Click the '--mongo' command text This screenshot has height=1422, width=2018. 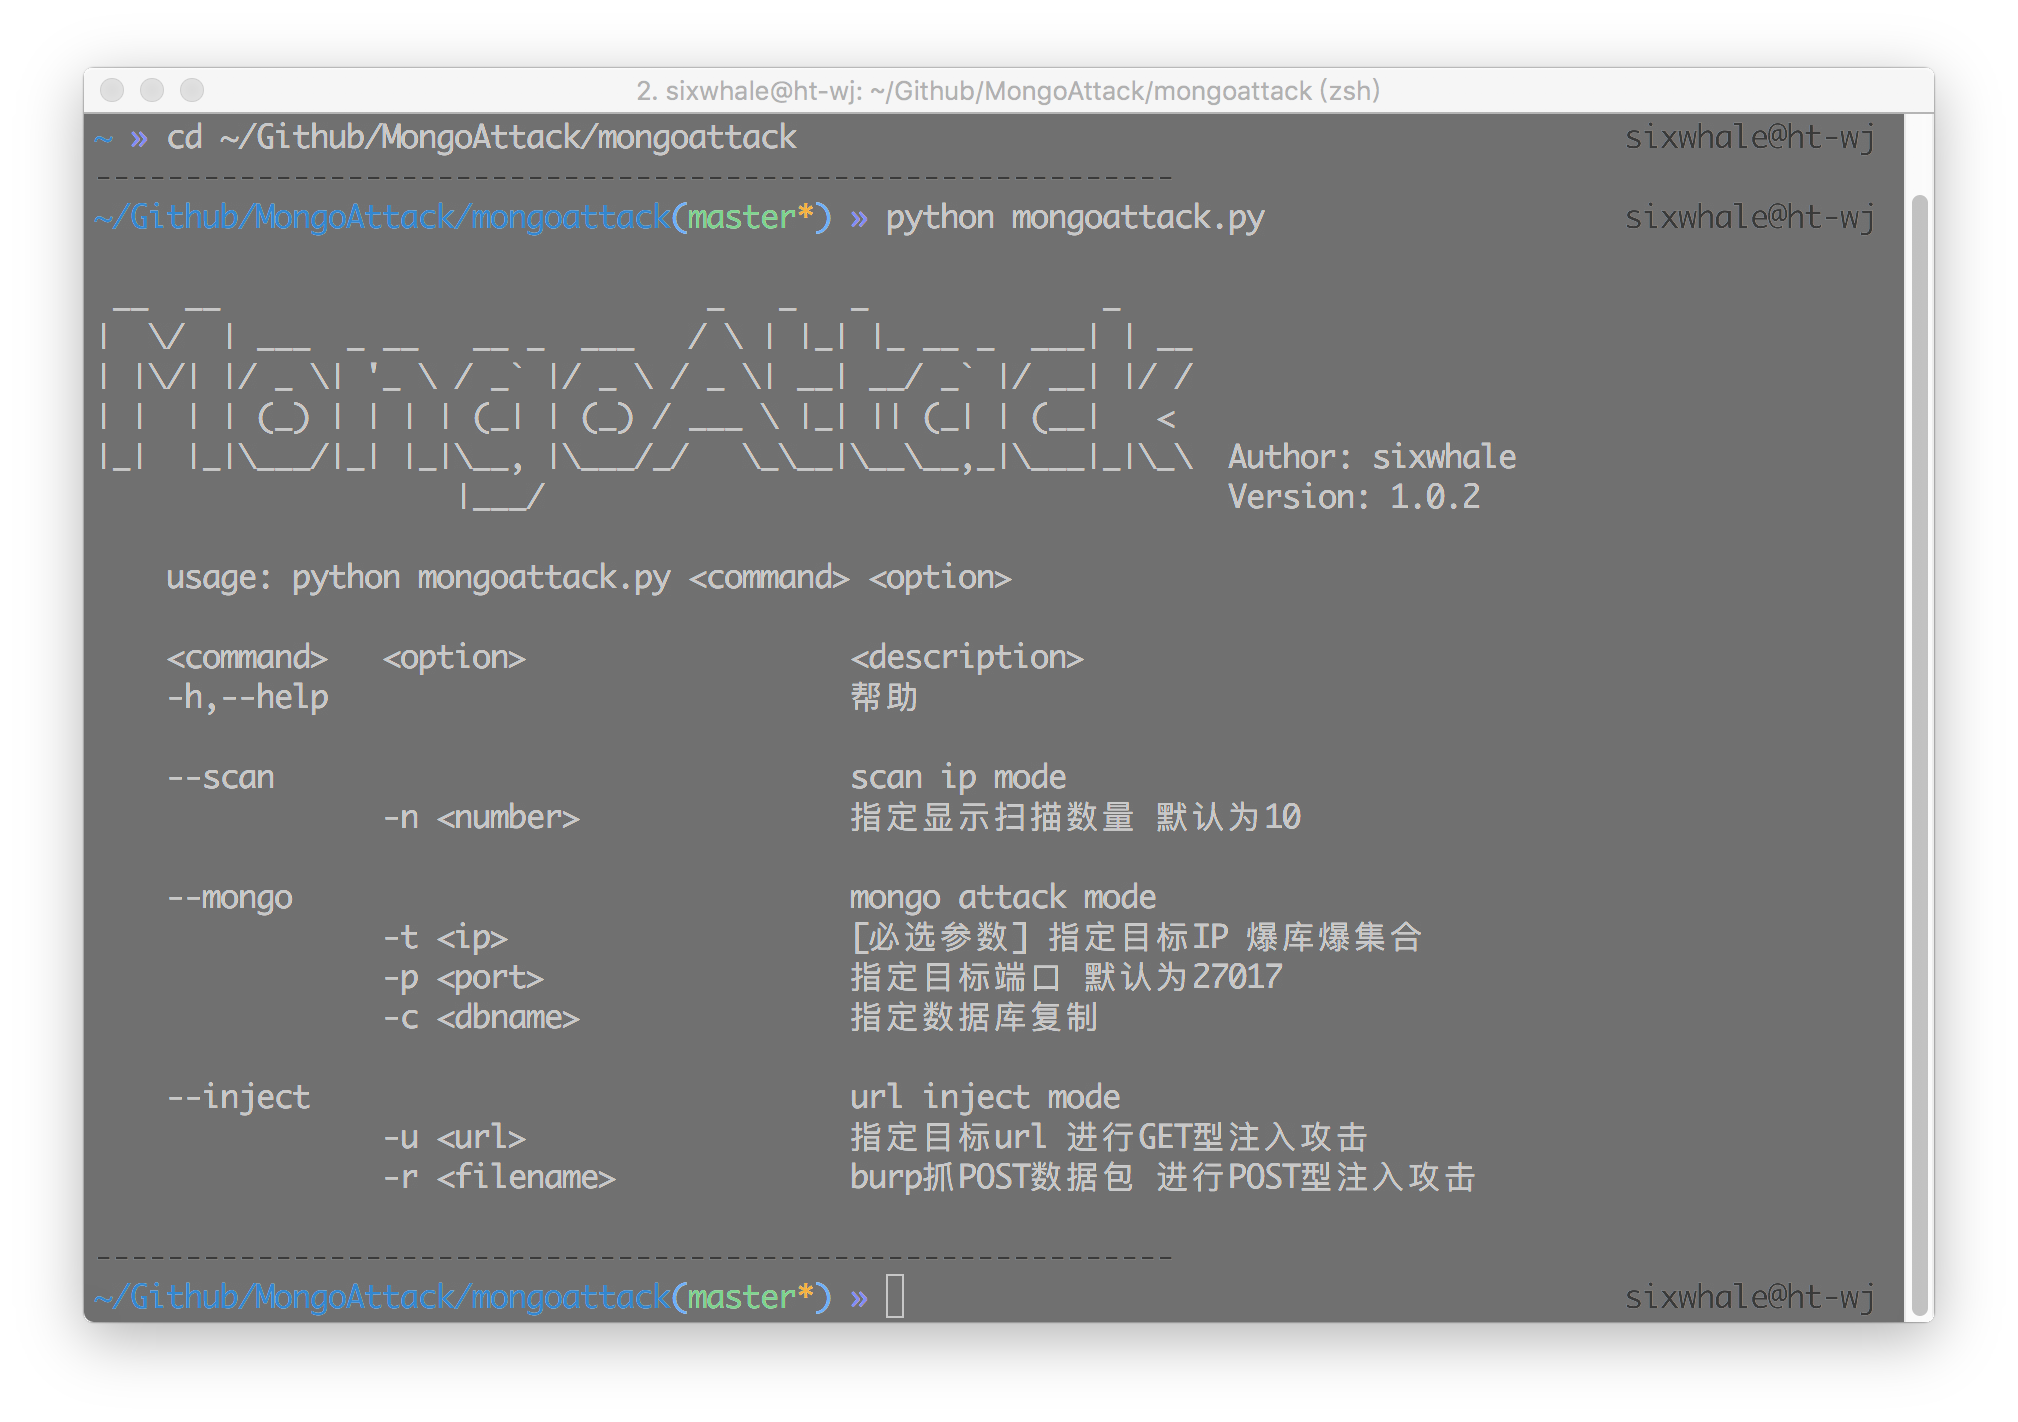coord(229,897)
